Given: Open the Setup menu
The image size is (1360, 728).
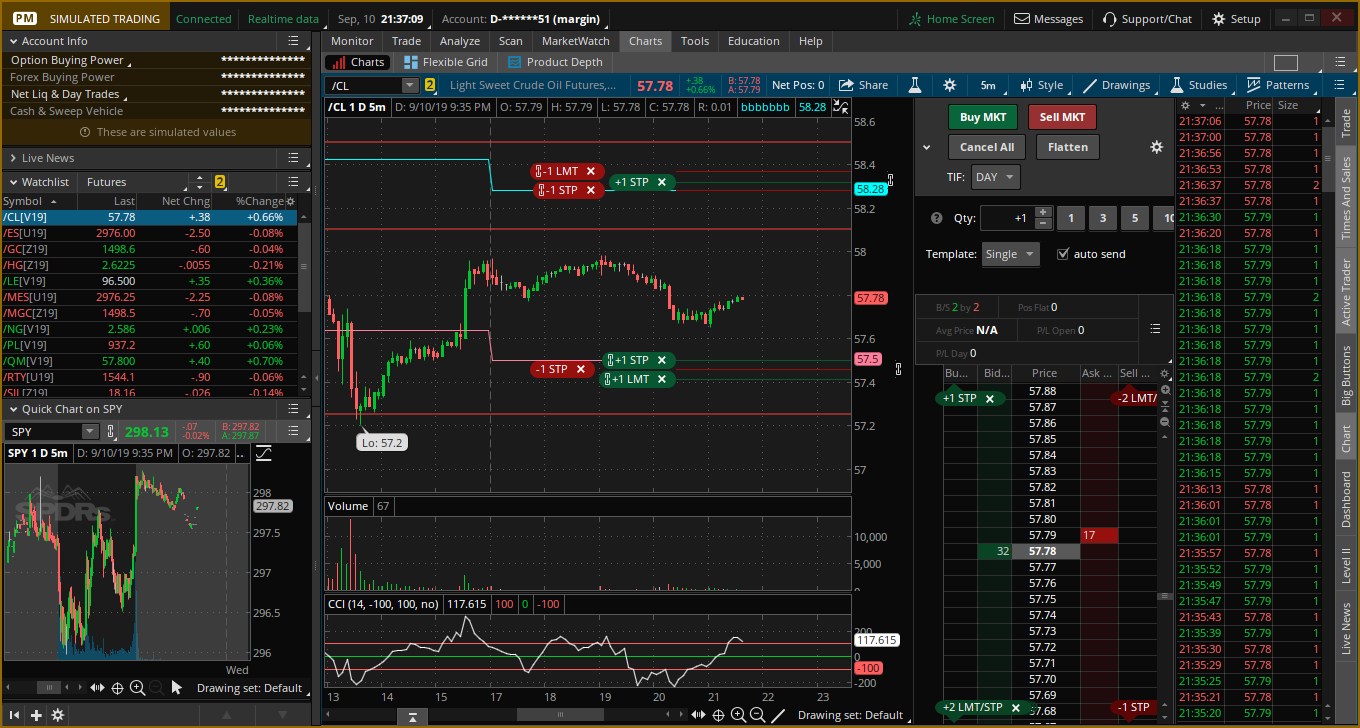Looking at the screenshot, I should [x=1236, y=19].
